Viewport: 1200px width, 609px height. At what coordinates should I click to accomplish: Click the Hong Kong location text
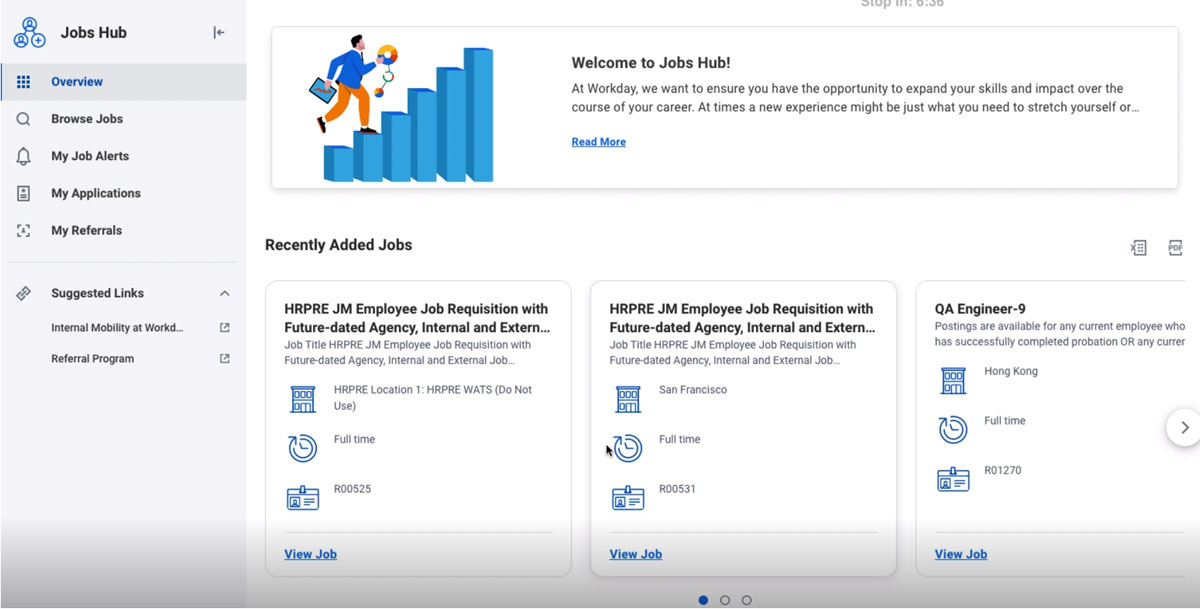point(1011,371)
